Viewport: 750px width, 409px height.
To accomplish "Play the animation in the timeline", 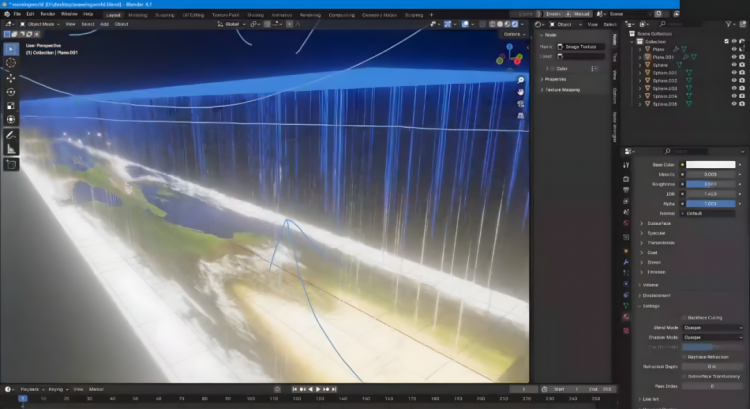I will pos(319,389).
